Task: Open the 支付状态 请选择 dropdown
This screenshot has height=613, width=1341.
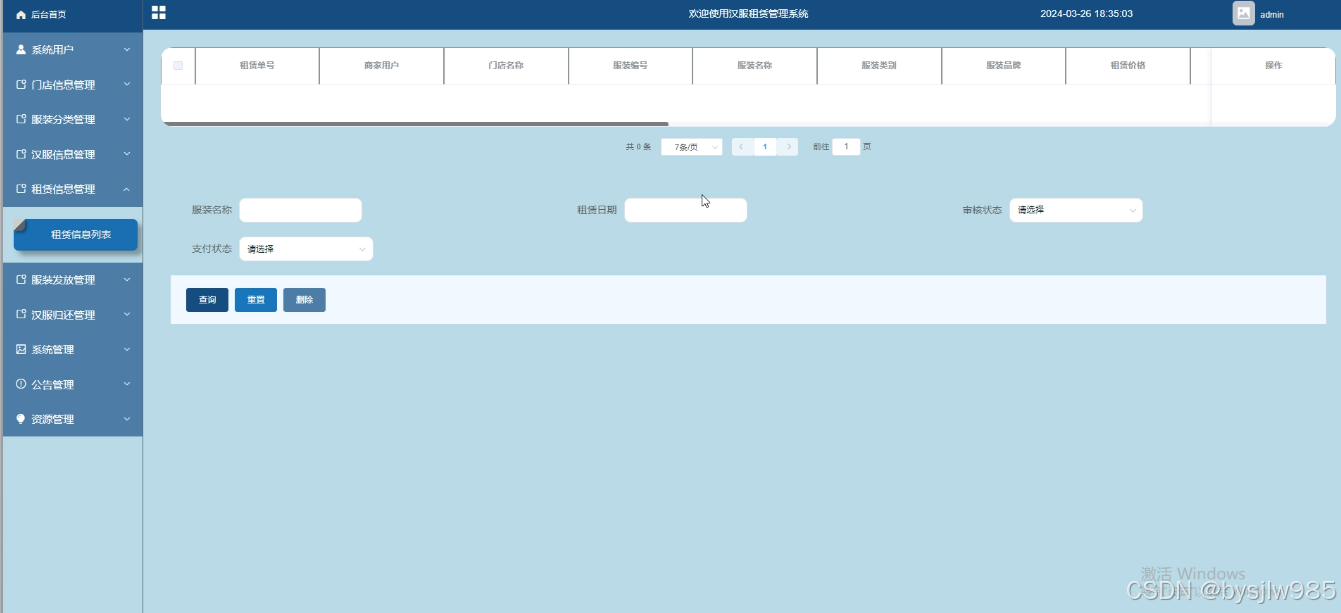Action: [x=306, y=249]
